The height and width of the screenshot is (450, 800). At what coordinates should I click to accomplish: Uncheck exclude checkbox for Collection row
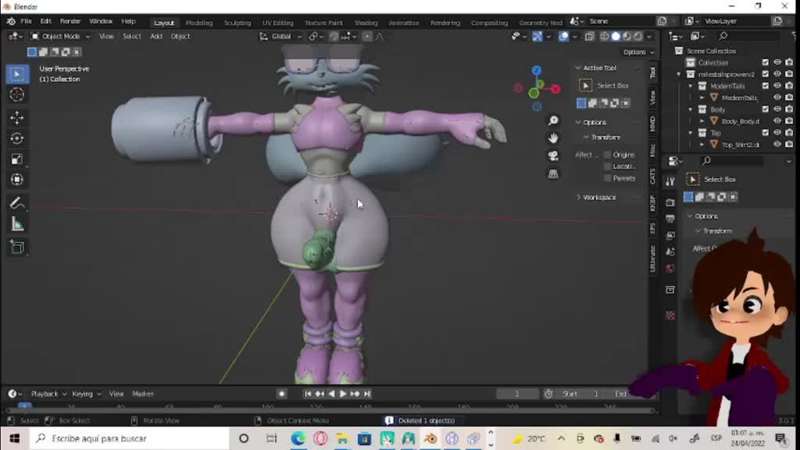(765, 62)
